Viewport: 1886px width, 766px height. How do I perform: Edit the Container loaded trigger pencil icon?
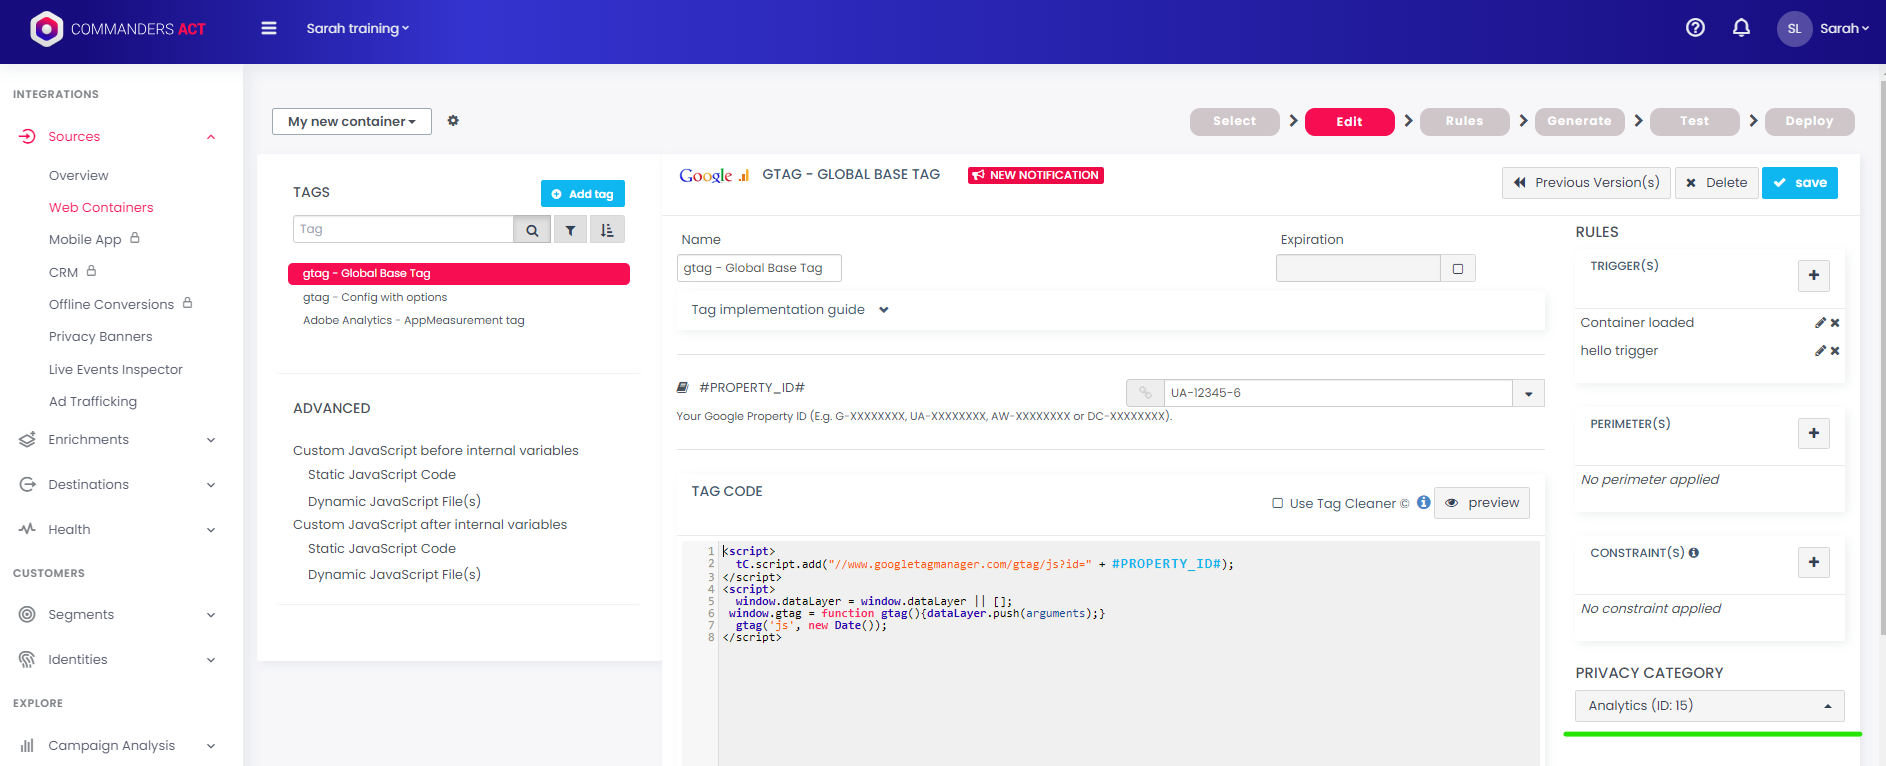tap(1820, 323)
